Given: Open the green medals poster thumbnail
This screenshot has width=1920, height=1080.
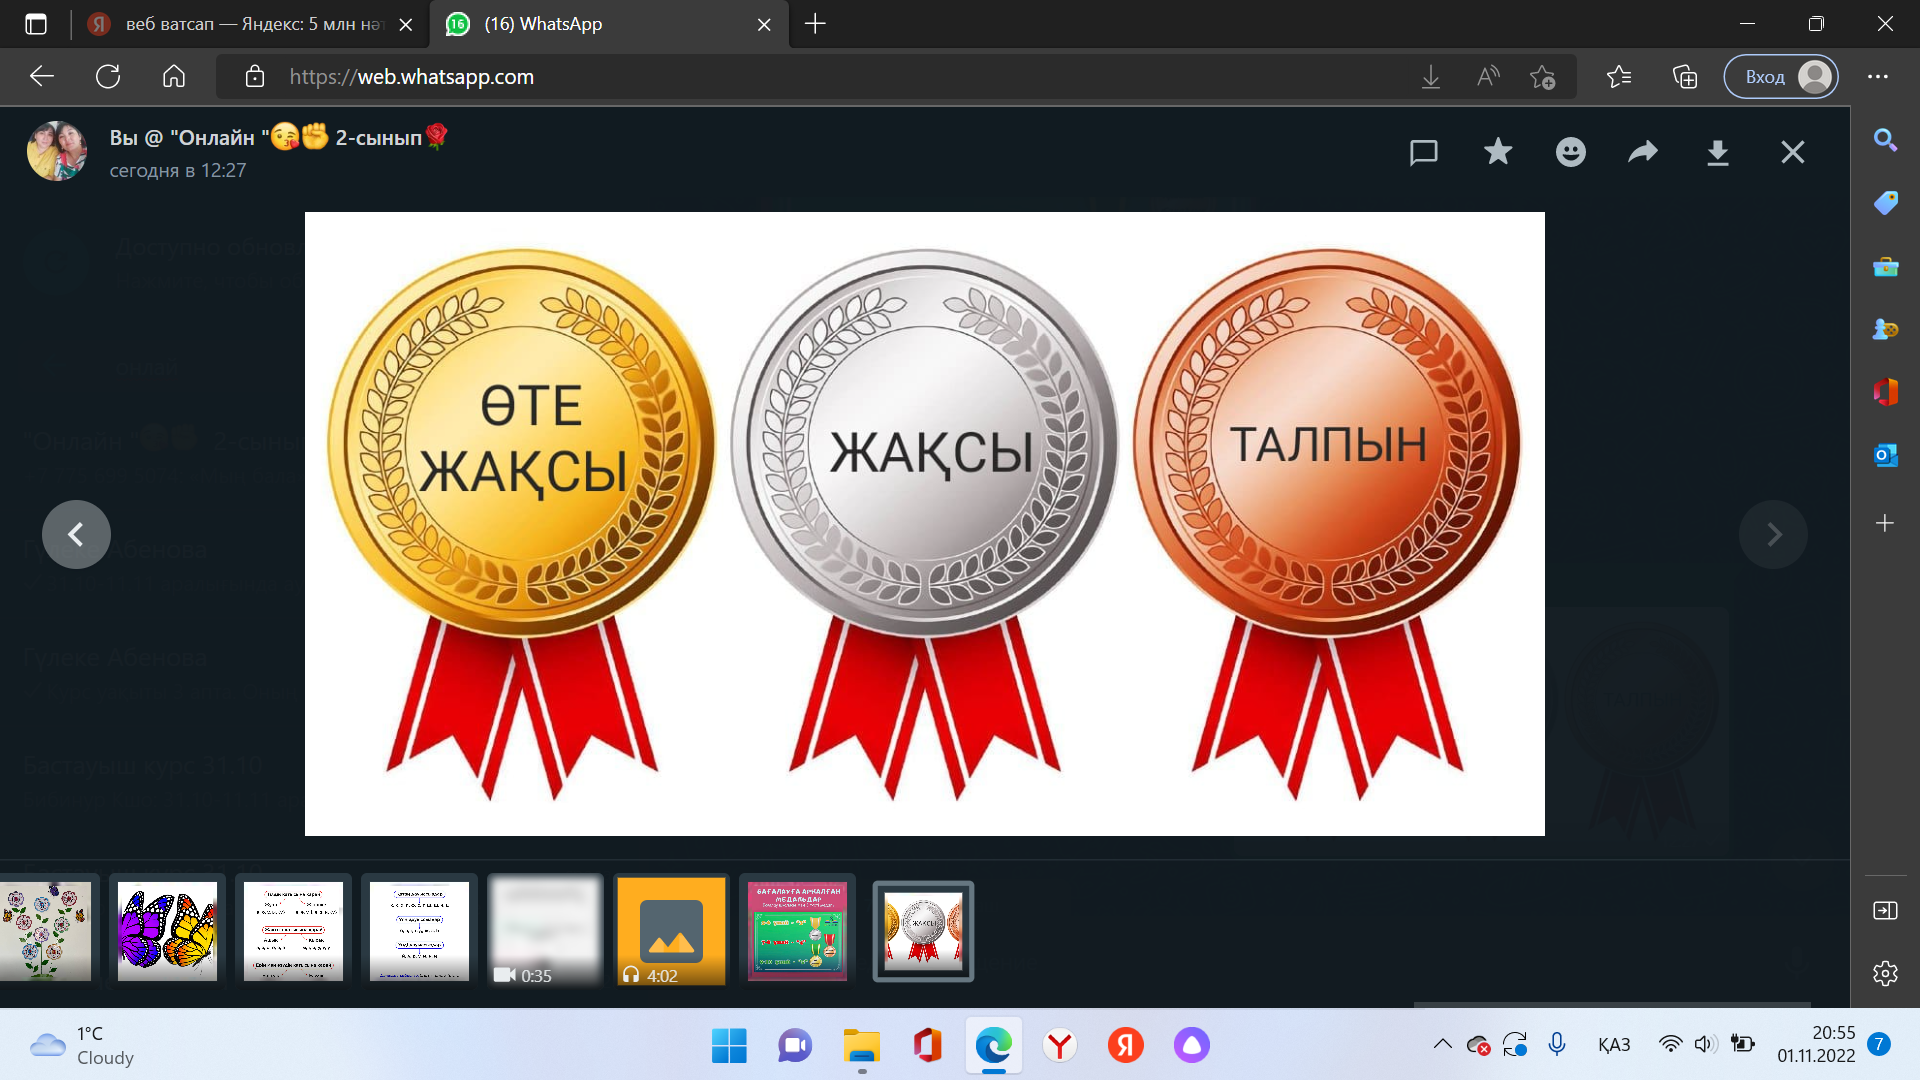Looking at the screenshot, I should pyautogui.click(x=797, y=931).
